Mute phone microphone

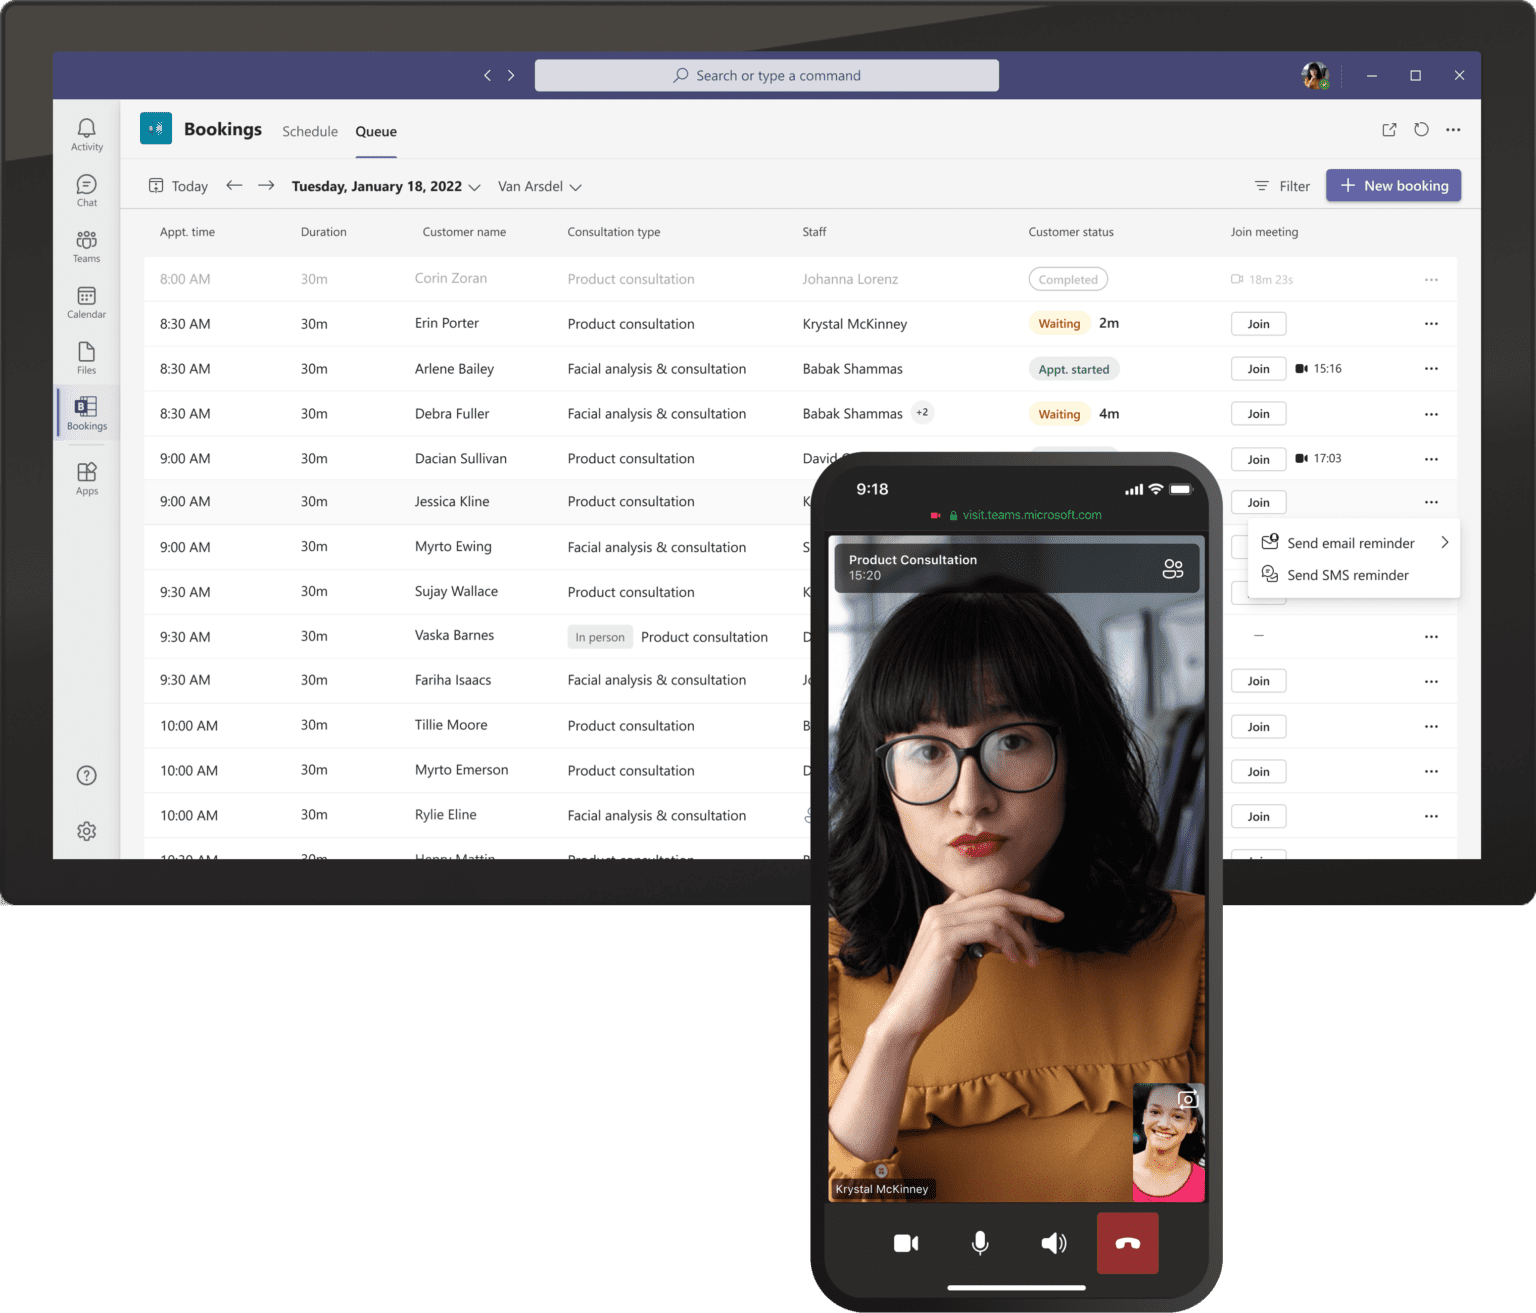coord(980,1243)
